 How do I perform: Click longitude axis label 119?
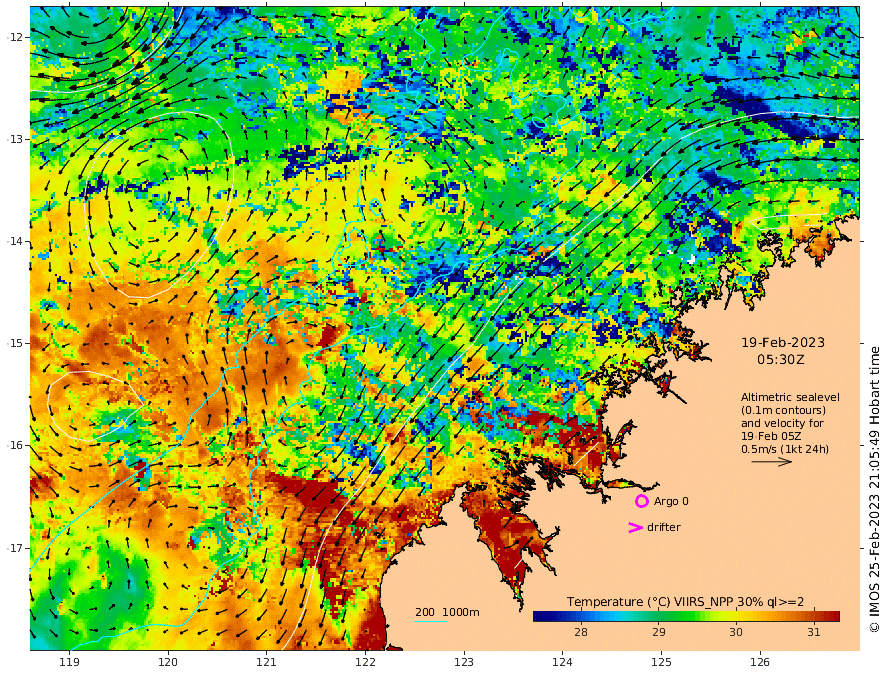click(69, 662)
